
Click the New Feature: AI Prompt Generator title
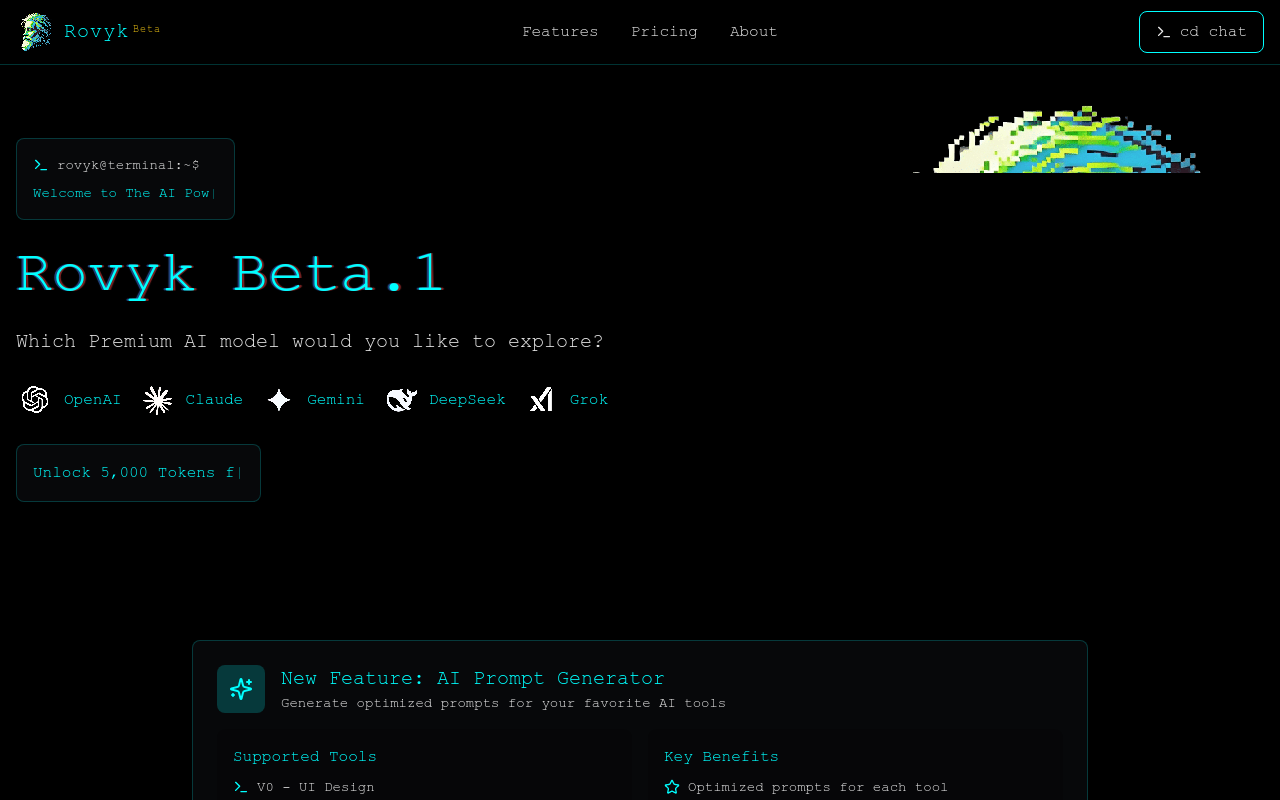click(472, 678)
